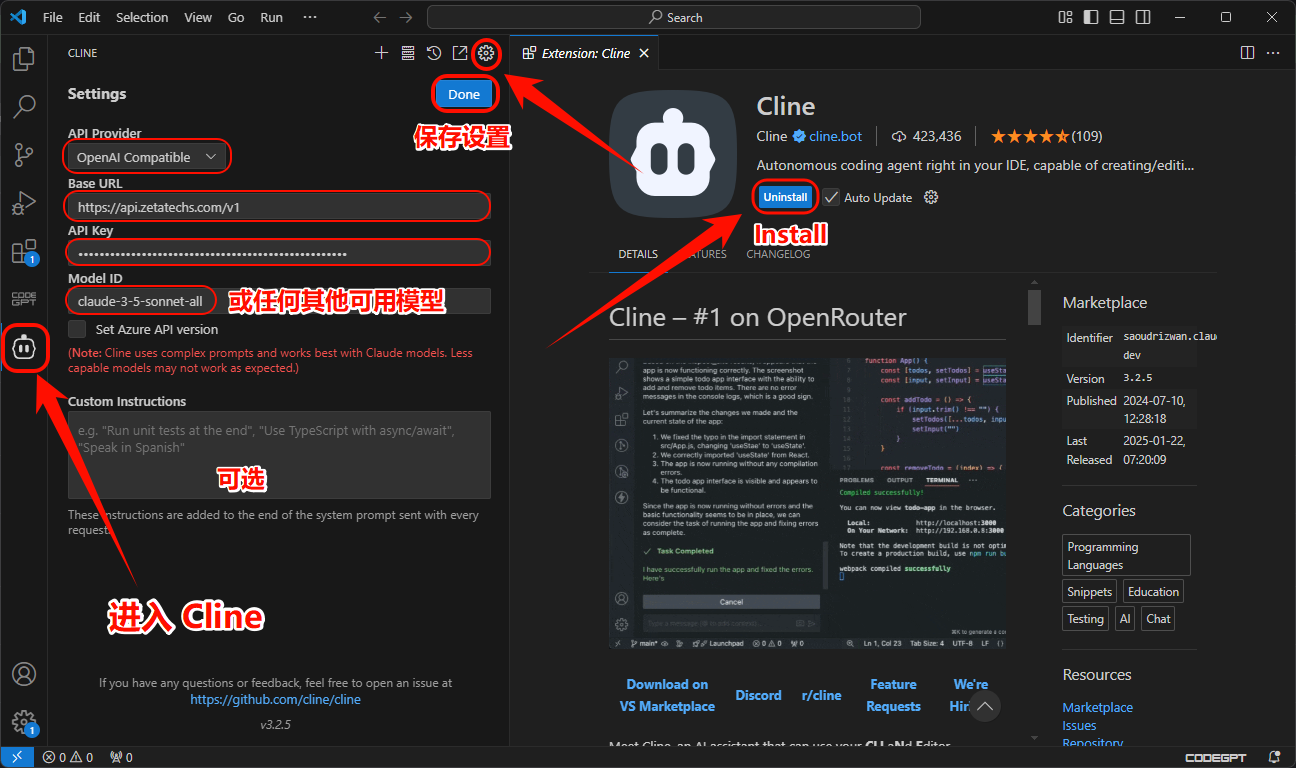Click the Custom Instructions text area
The image size is (1296, 768).
point(279,455)
